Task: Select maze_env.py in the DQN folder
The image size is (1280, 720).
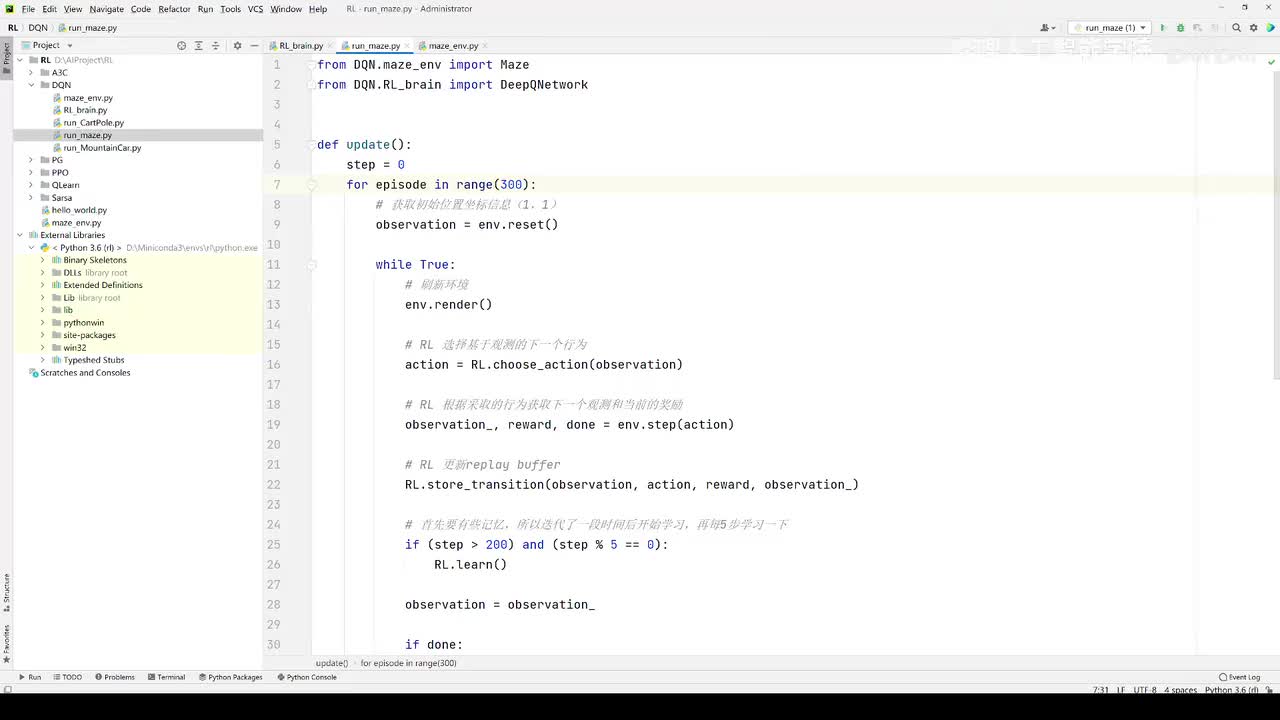Action: 88,98
